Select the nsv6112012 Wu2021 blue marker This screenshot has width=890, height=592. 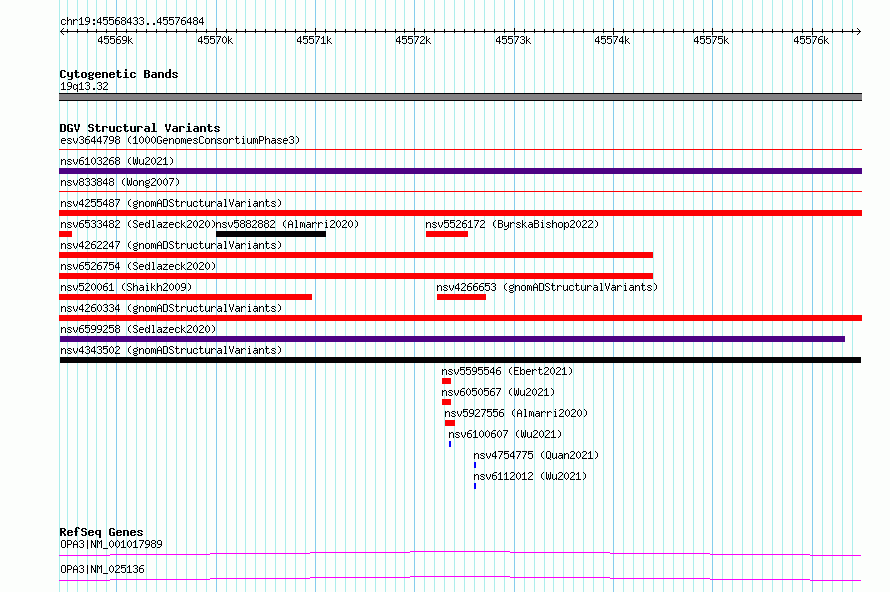tap(475, 486)
